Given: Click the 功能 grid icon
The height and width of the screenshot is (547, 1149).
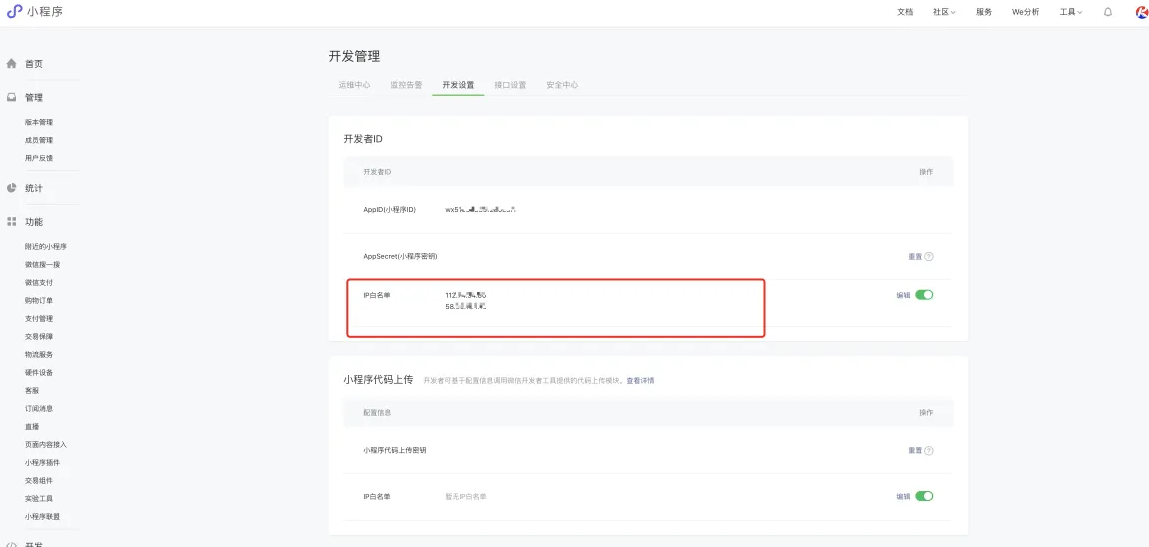Looking at the screenshot, I should [x=12, y=222].
